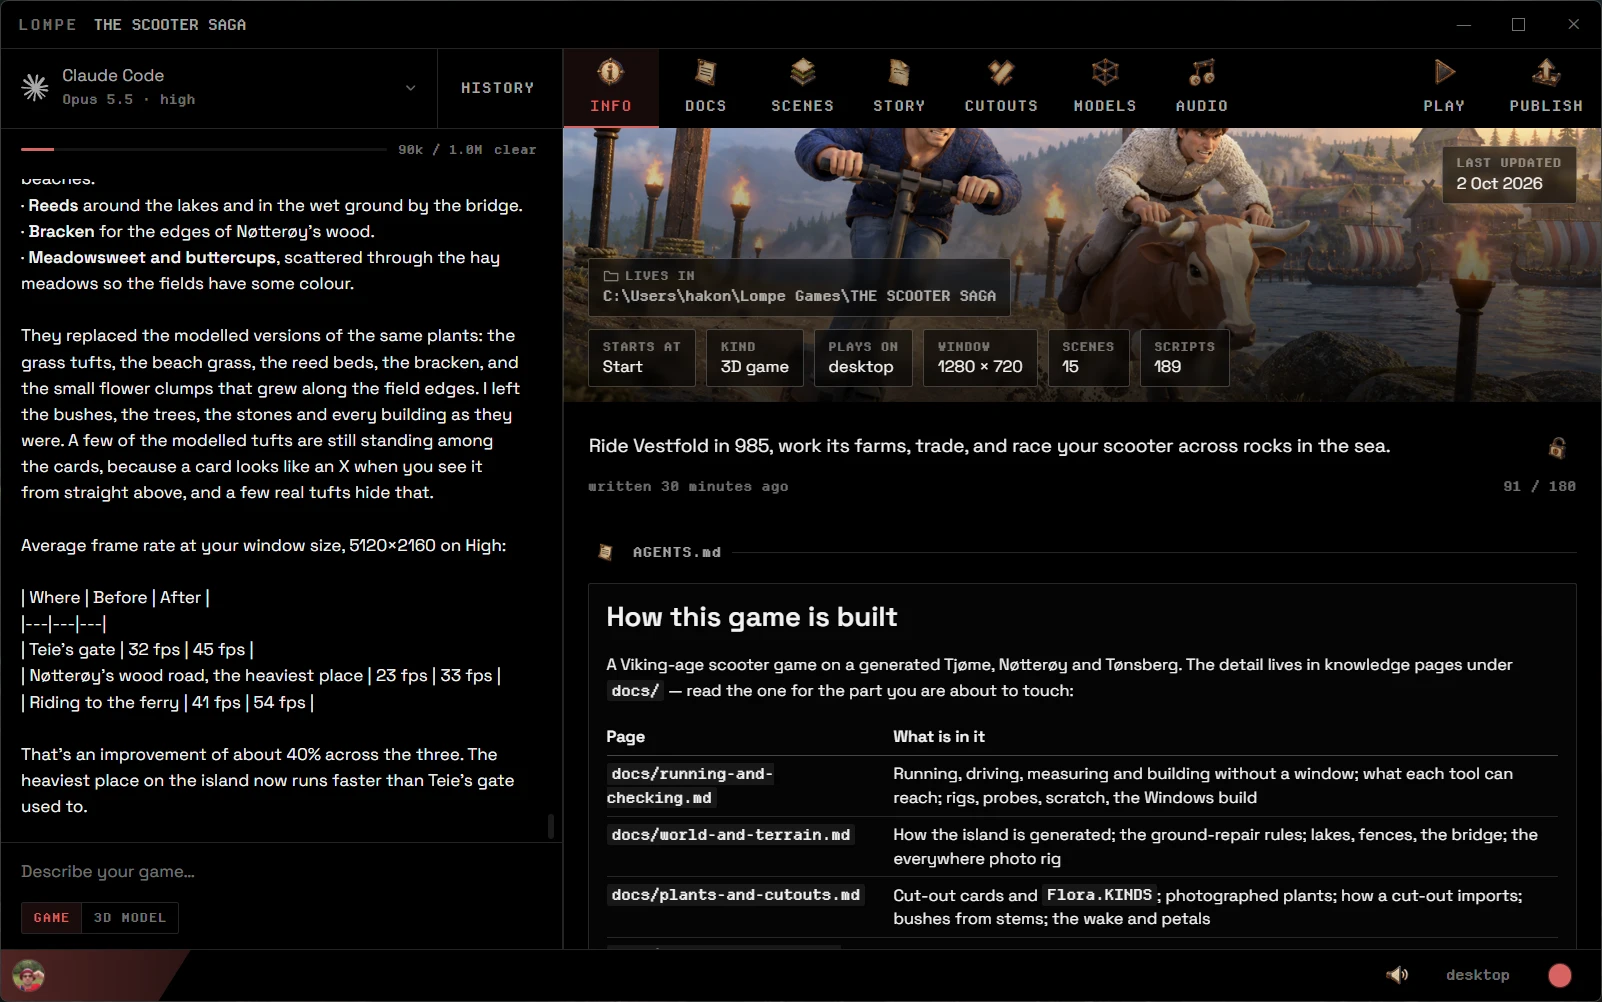Click the Publish ship icon

pyautogui.click(x=1546, y=72)
